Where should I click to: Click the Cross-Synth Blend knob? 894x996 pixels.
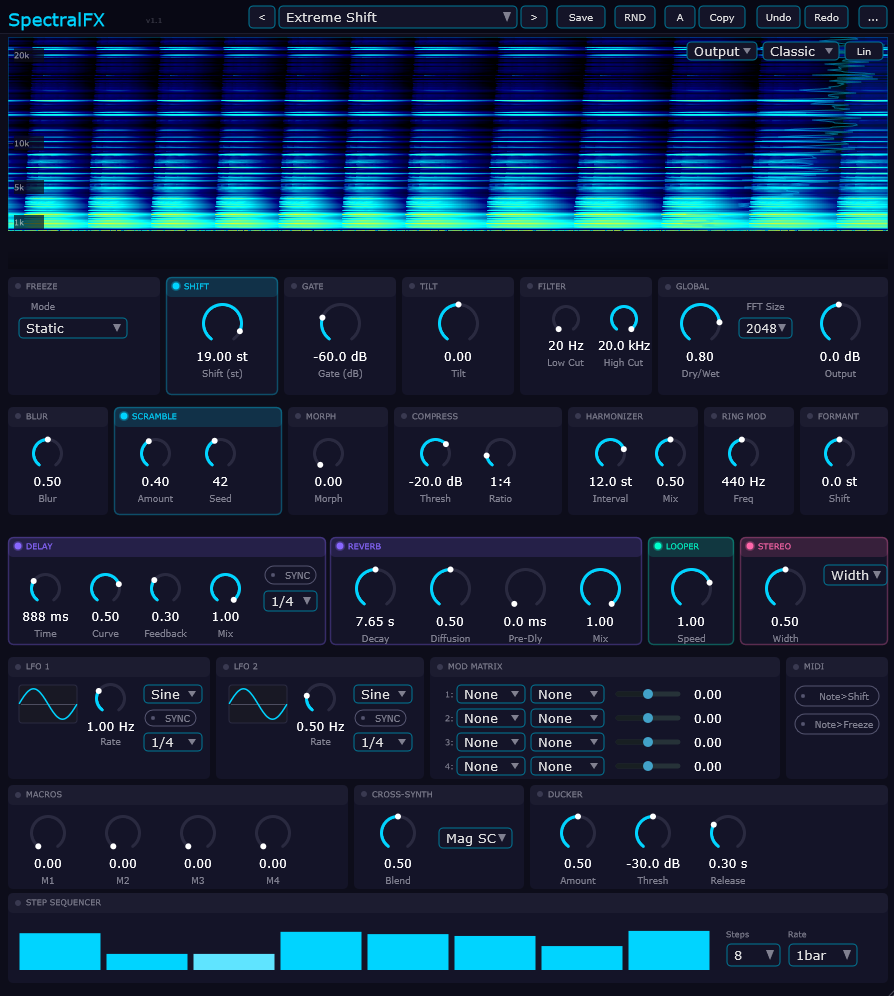coord(398,833)
